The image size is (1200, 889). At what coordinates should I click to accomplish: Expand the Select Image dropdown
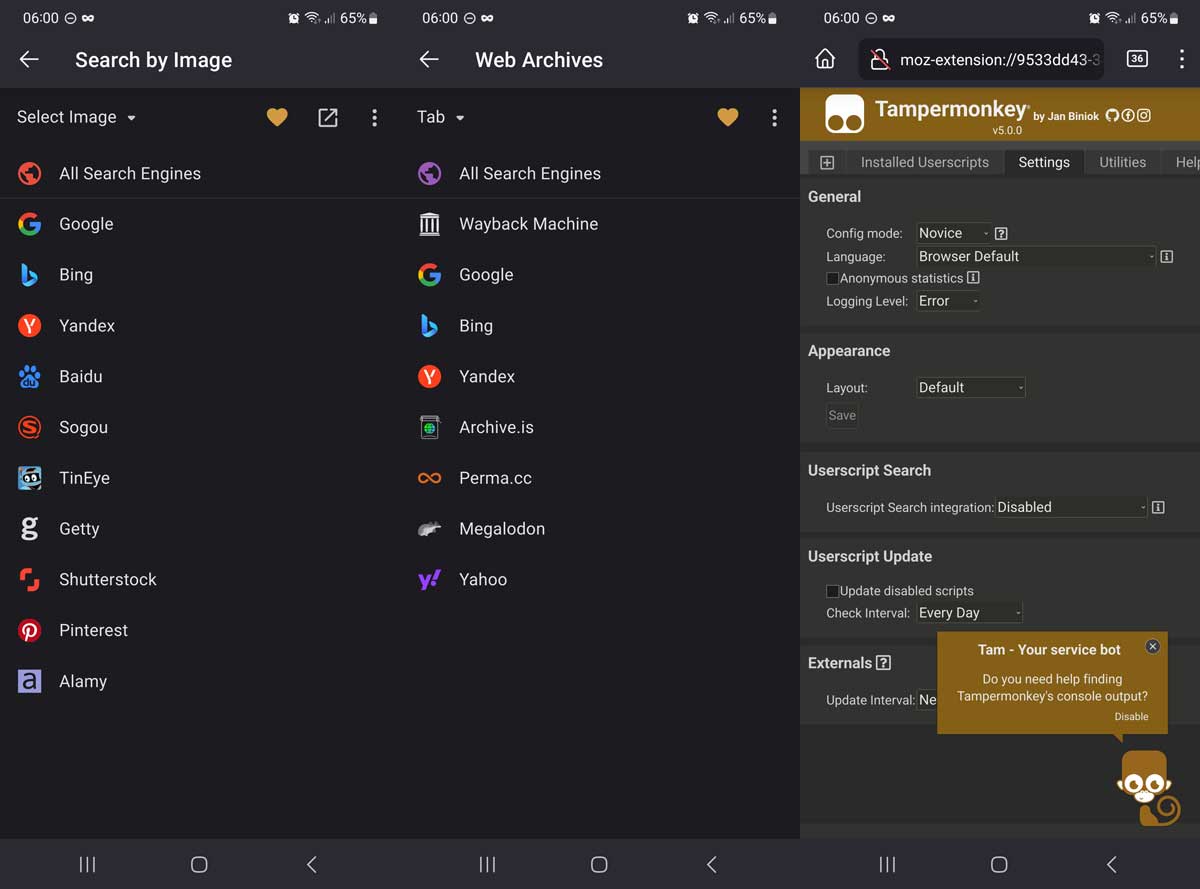pos(76,117)
